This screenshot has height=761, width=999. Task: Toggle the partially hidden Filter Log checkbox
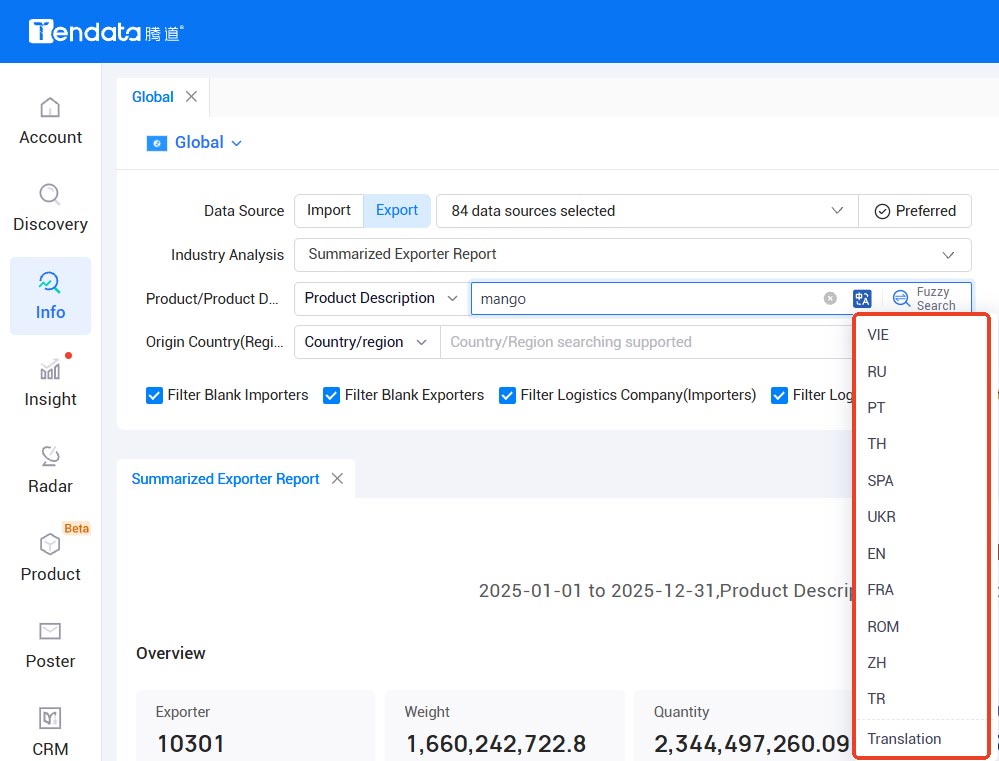[779, 395]
